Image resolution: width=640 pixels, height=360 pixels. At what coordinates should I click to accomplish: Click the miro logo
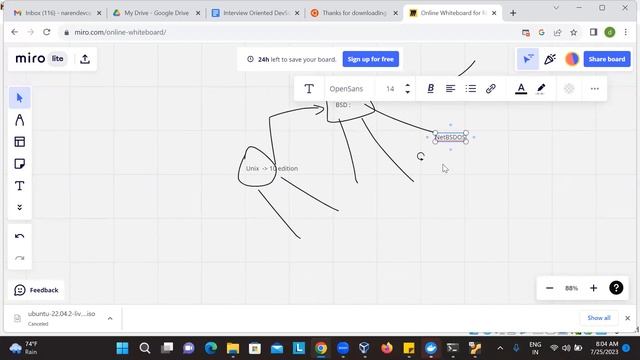click(30, 59)
